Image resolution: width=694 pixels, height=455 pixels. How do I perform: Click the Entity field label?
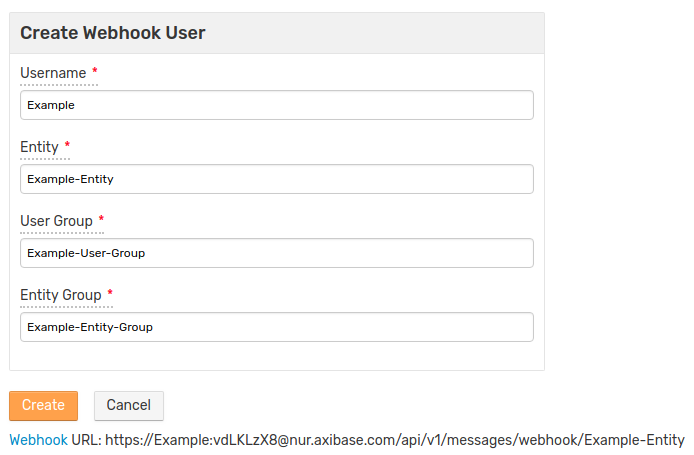click(39, 147)
